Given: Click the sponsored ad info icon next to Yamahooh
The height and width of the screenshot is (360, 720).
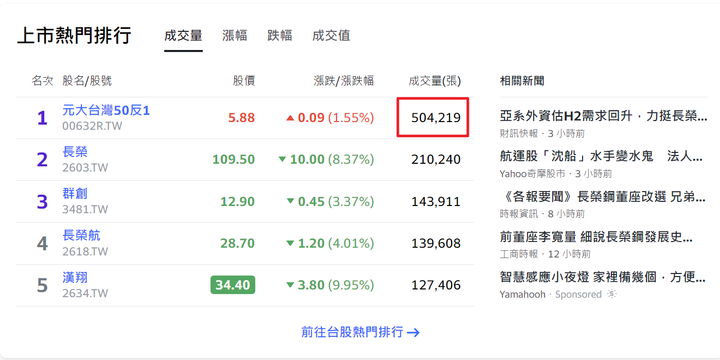Looking at the screenshot, I should point(611,294).
